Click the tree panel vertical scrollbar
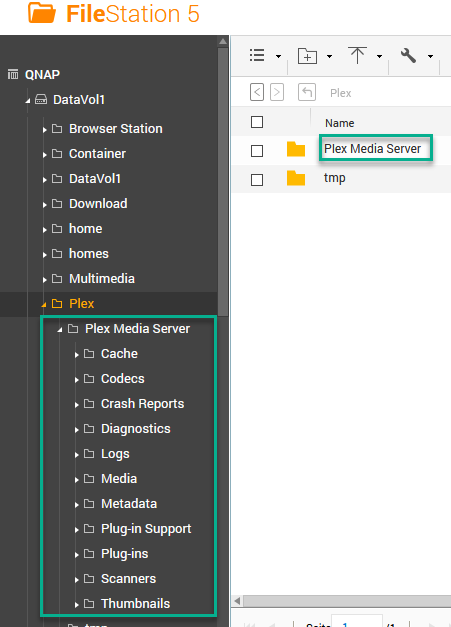451x627 pixels. pyautogui.click(x=223, y=182)
